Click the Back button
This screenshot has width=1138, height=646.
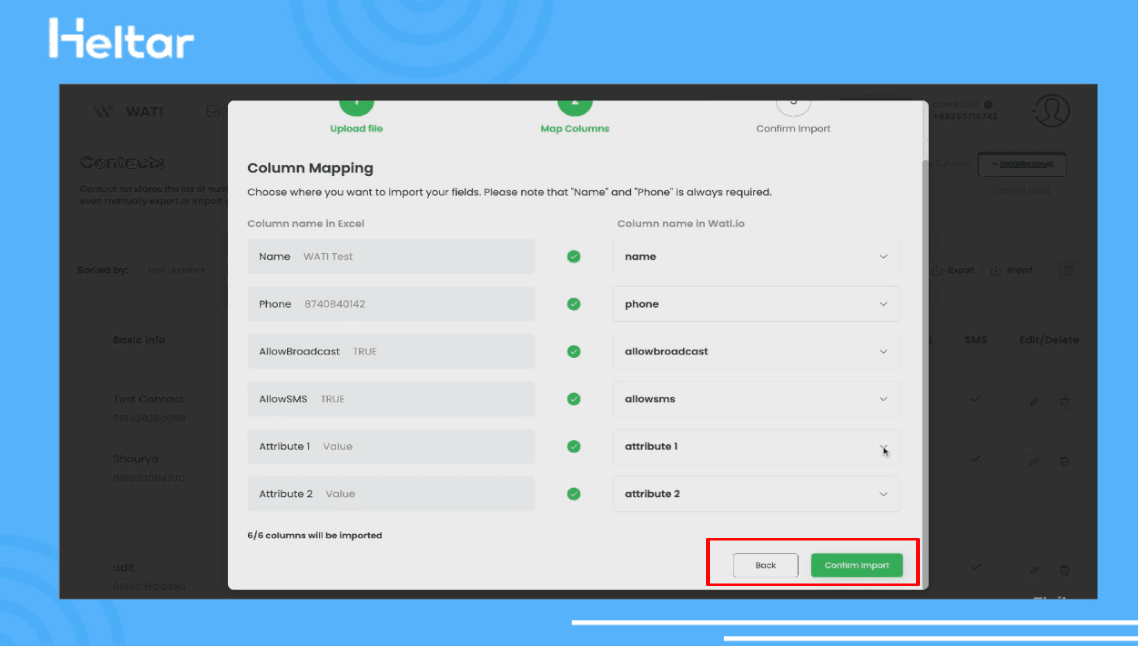(x=765, y=565)
